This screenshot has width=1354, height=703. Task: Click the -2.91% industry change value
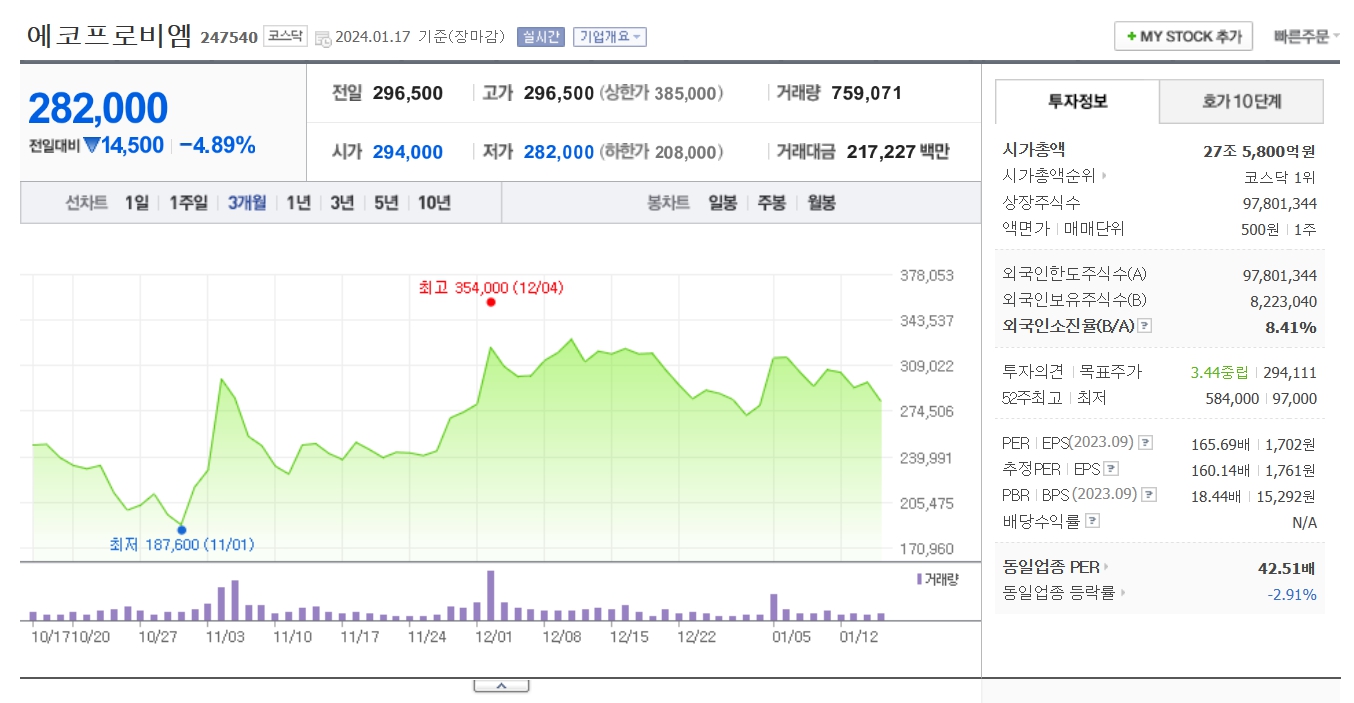click(1292, 594)
